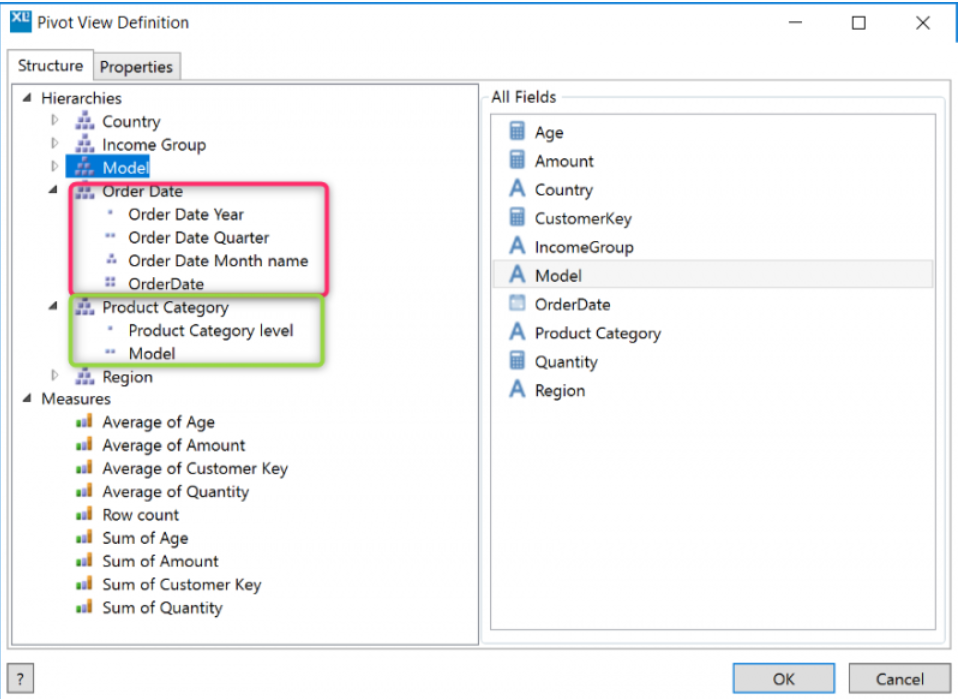Click the level icon beside Order Date Quarter
960x699 pixels.
(x=113, y=238)
